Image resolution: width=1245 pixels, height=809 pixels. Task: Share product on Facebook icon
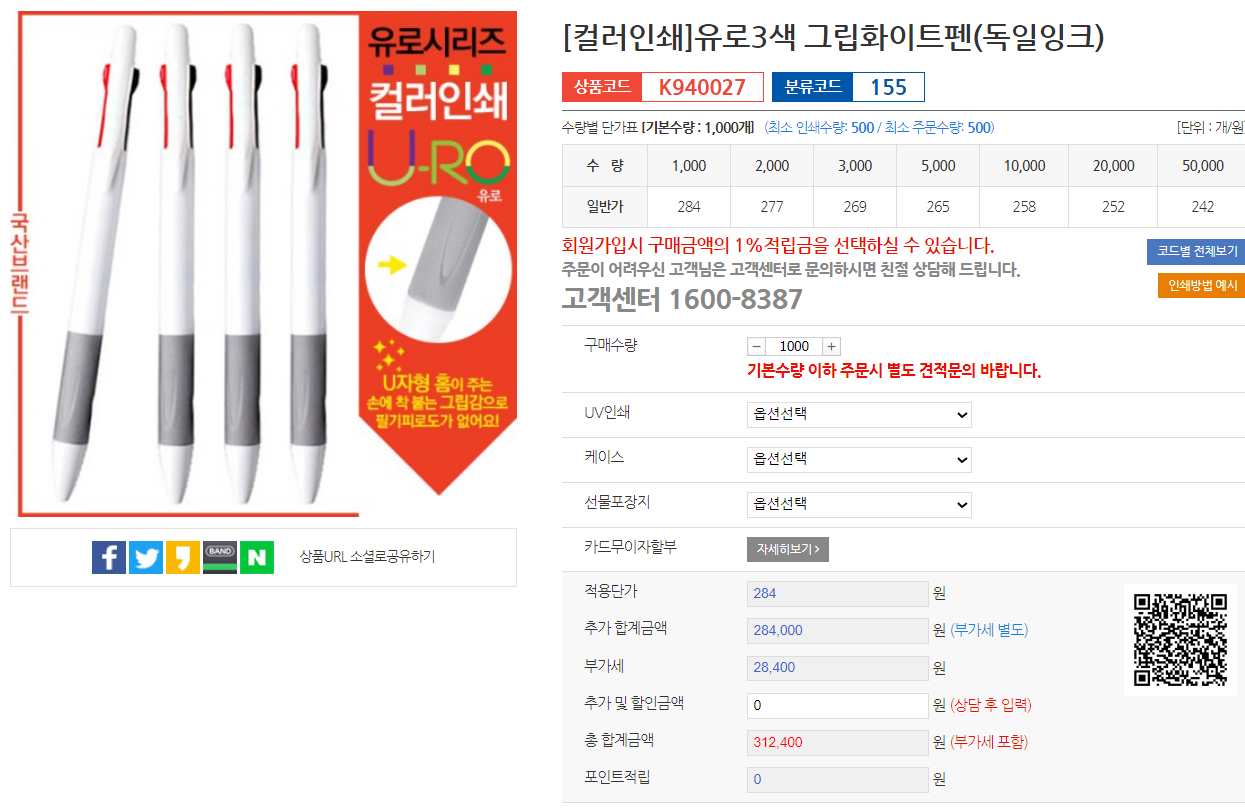tap(109, 557)
